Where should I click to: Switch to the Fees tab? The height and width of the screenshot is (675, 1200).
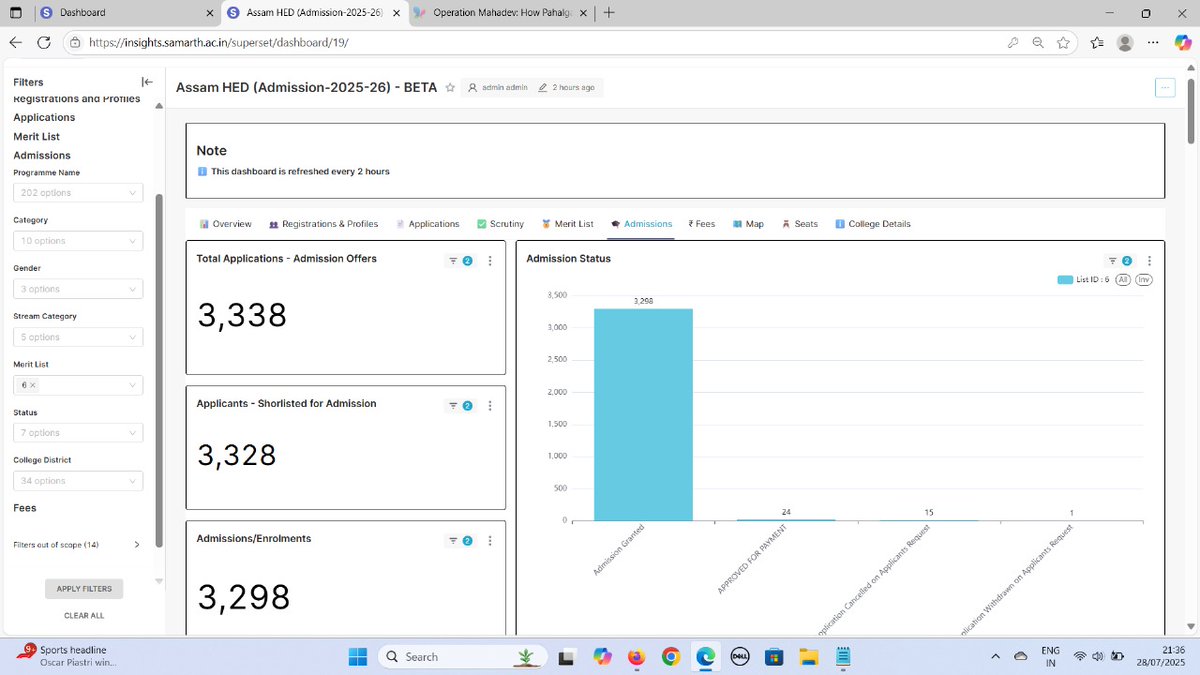(x=702, y=224)
